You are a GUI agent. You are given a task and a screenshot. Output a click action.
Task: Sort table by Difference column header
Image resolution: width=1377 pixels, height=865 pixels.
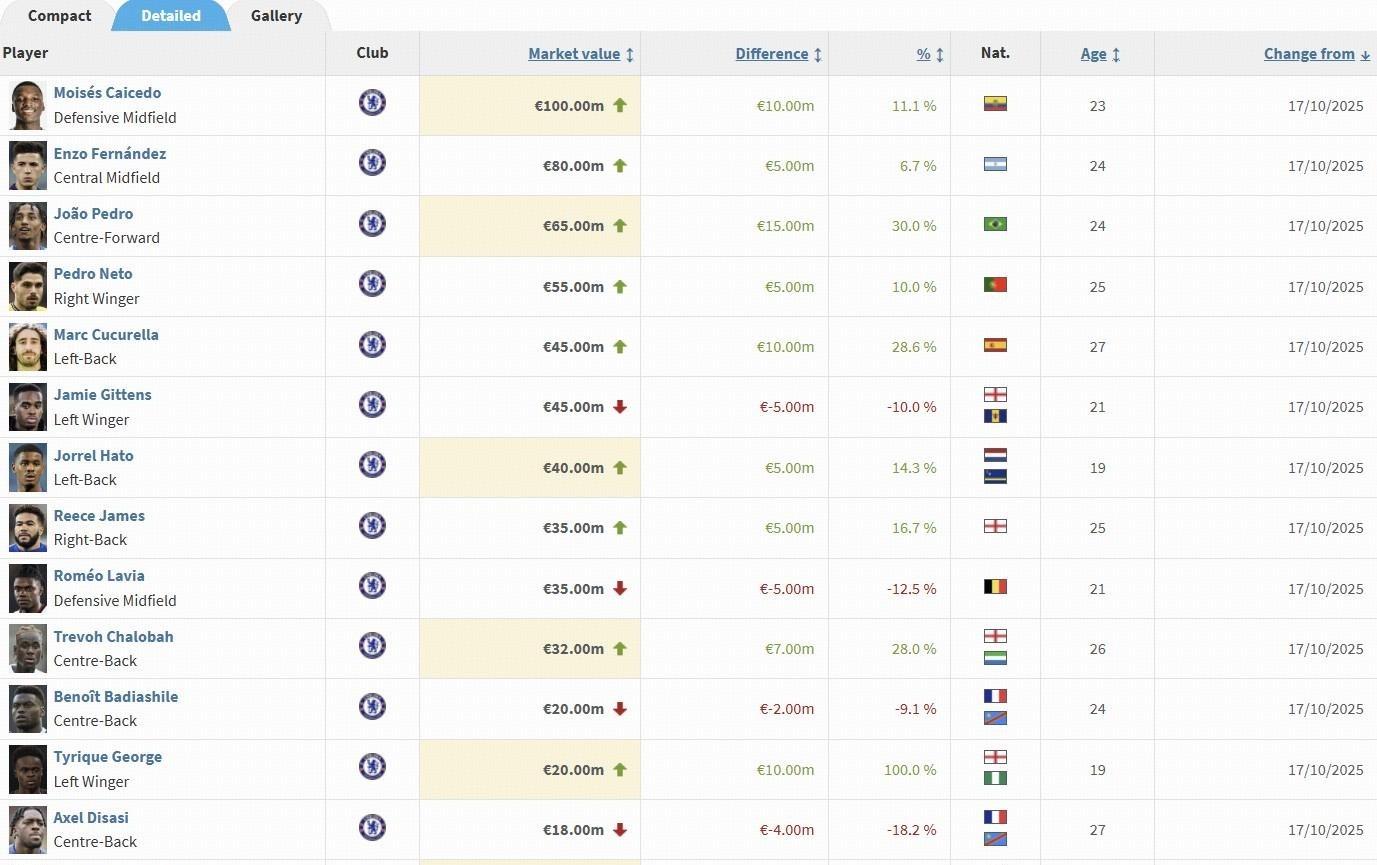click(771, 54)
